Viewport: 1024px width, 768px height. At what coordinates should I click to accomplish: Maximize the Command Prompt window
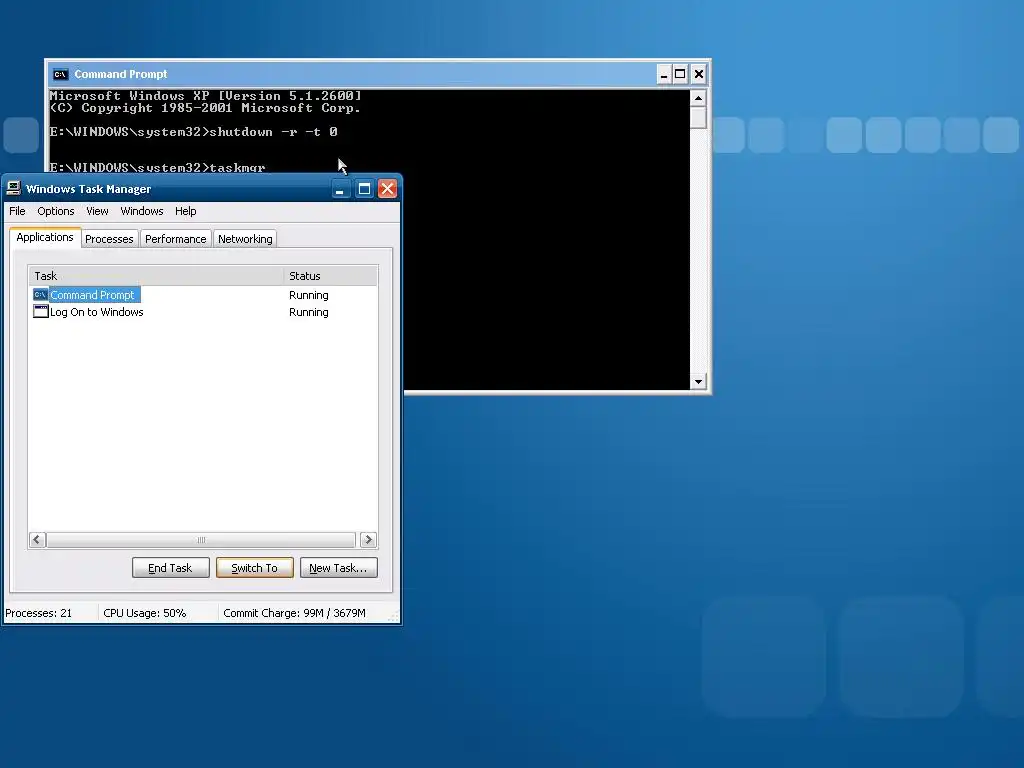point(680,74)
